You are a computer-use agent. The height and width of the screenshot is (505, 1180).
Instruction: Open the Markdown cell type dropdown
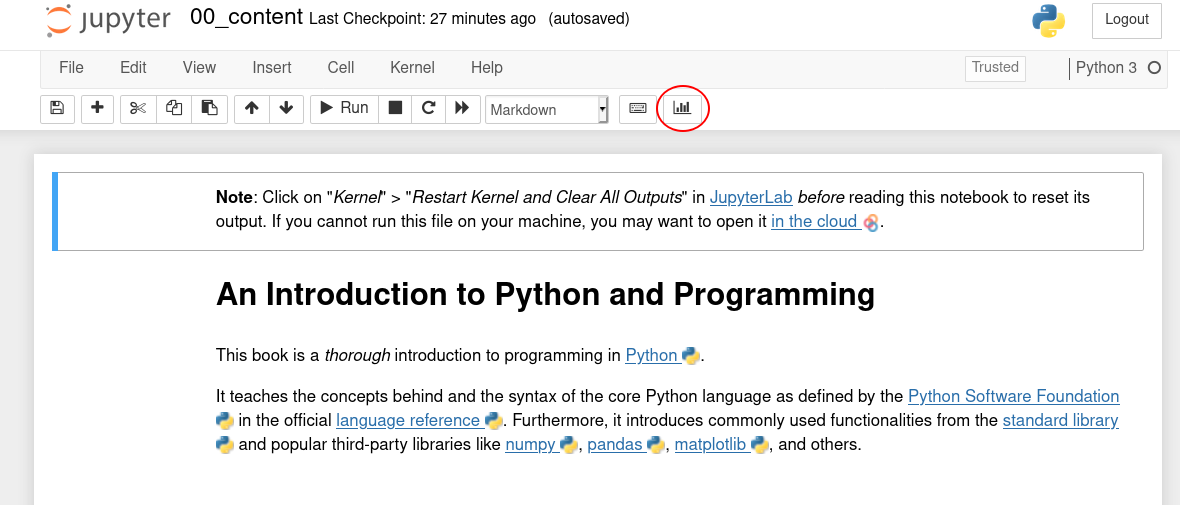(x=546, y=109)
